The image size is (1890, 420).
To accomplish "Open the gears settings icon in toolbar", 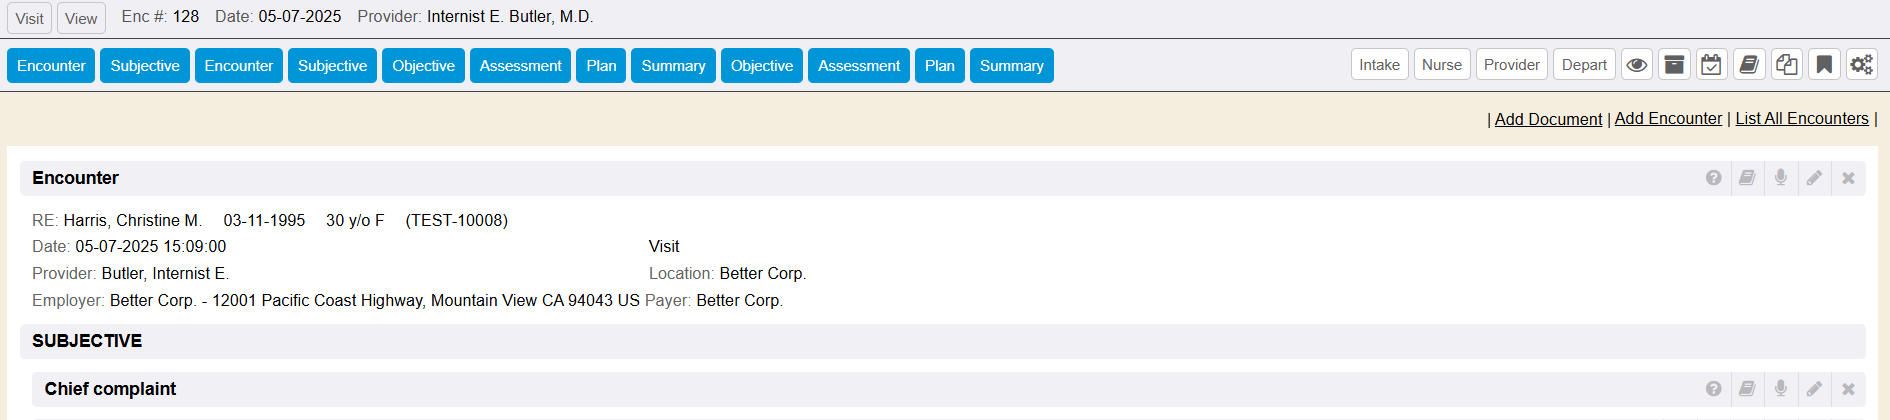I will pos(1861,65).
